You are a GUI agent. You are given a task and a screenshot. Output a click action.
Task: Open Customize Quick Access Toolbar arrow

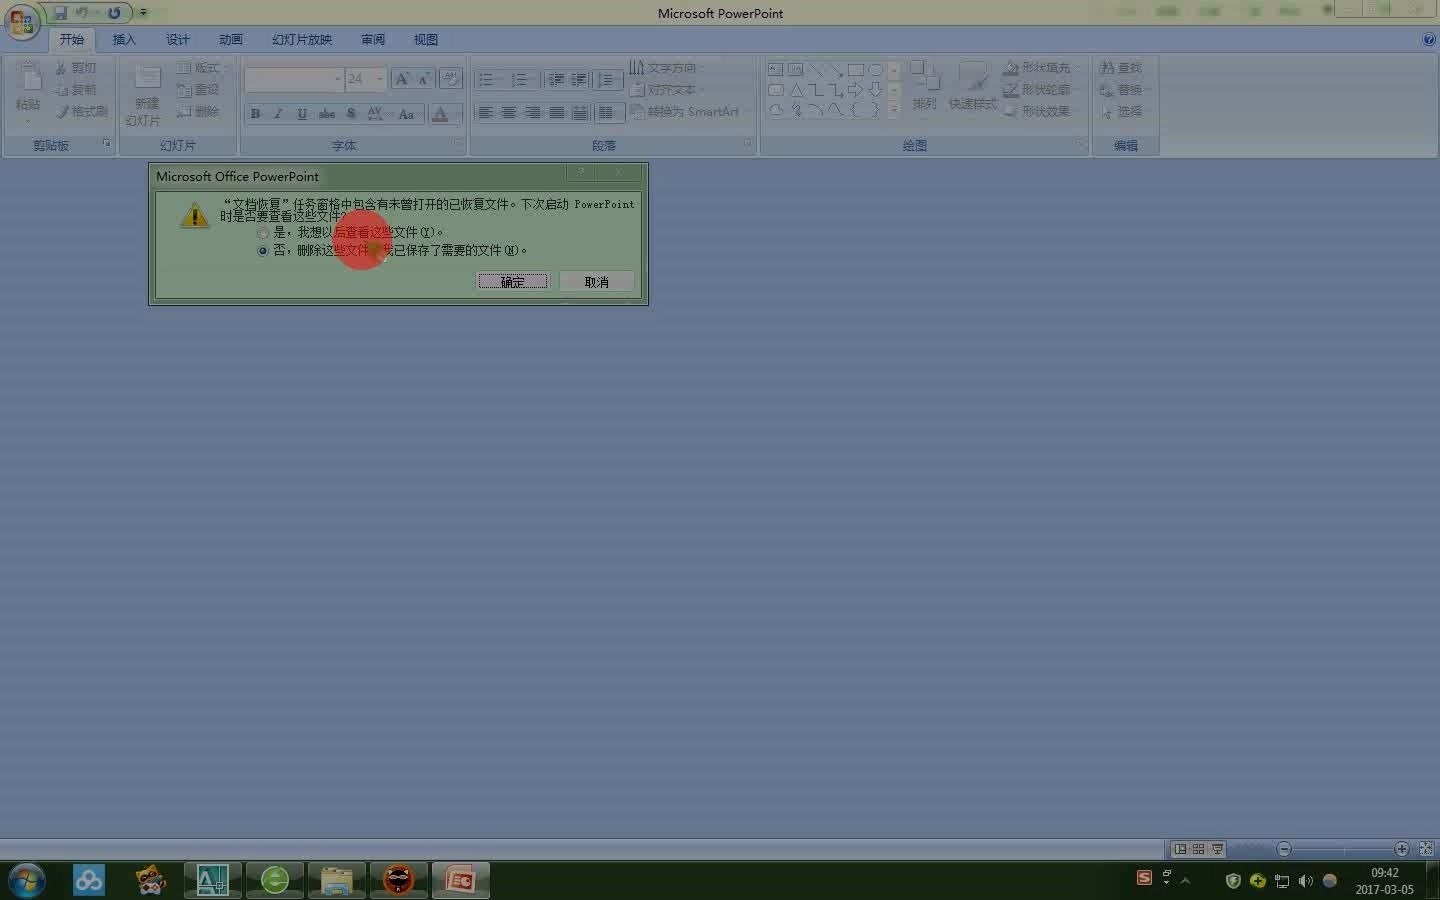tap(143, 13)
